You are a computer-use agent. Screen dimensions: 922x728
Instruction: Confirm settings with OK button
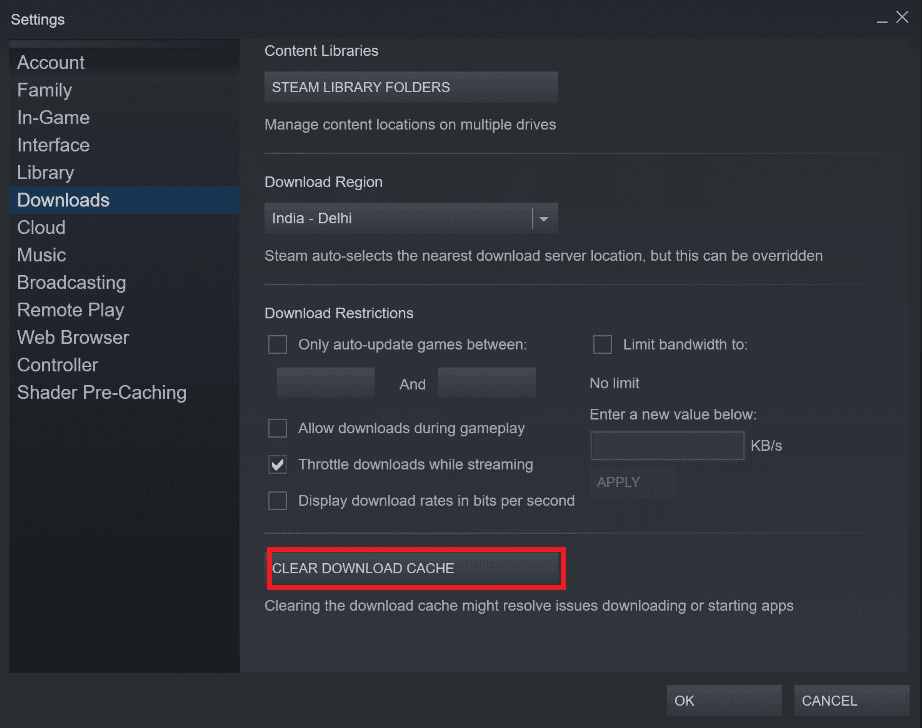click(723, 700)
